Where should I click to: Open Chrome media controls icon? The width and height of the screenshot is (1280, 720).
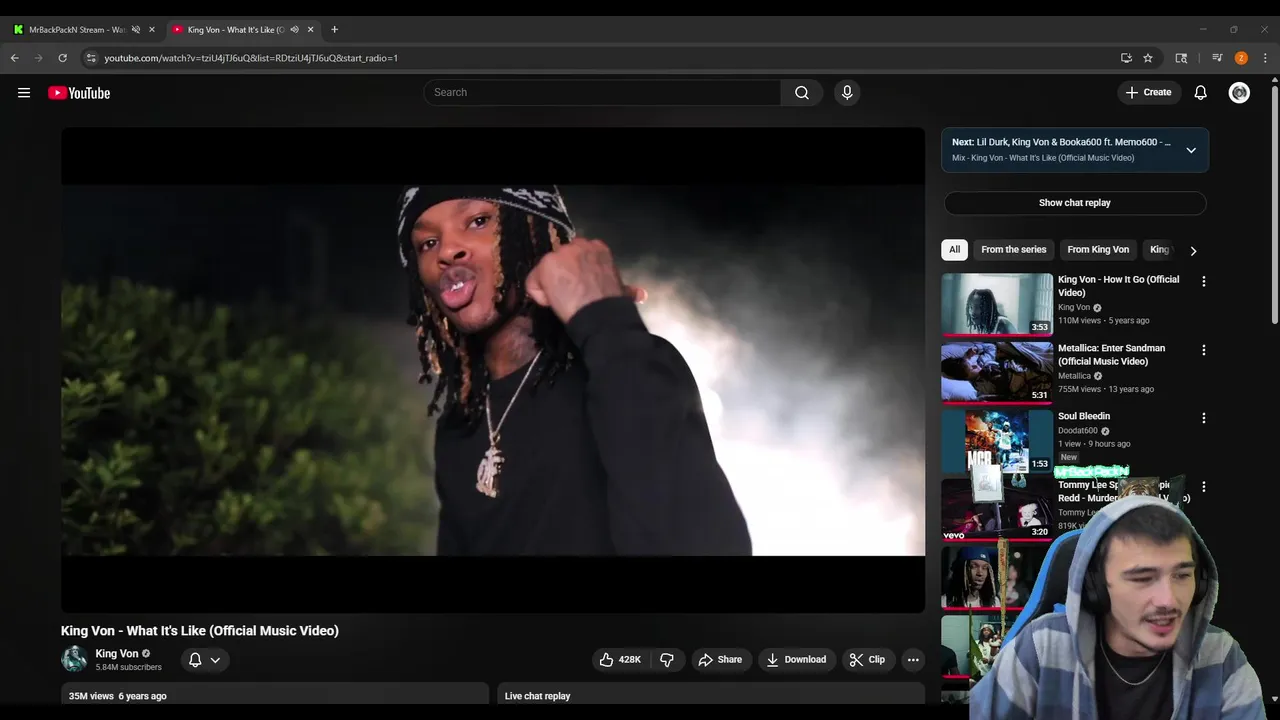coord(1217,58)
